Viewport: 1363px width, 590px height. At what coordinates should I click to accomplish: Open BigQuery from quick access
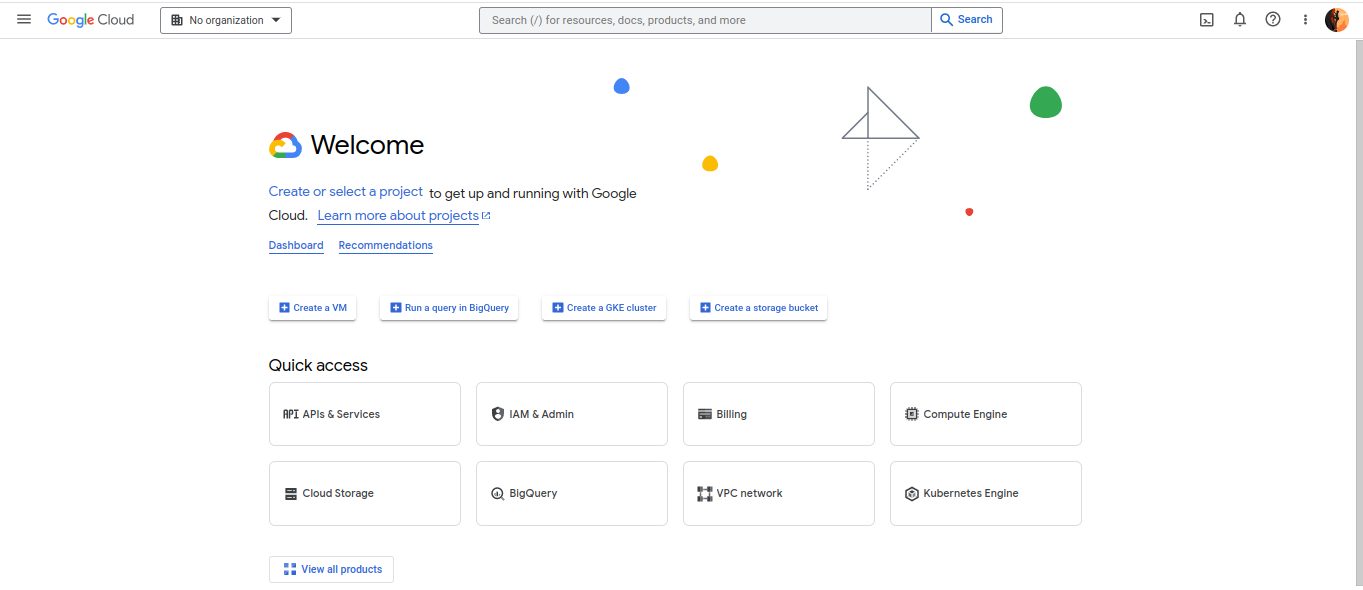point(571,493)
